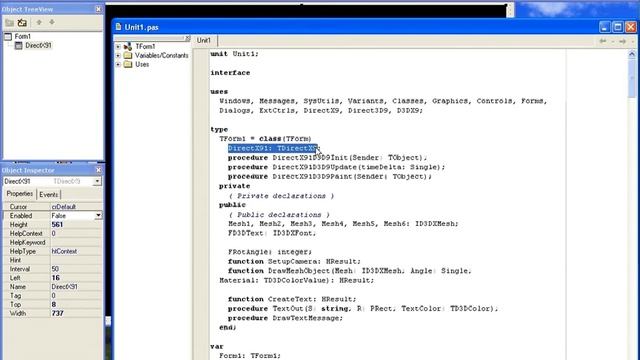Screen dimensions: 640x360
Task: Close the Object TreeView panel
Action: point(98,9)
